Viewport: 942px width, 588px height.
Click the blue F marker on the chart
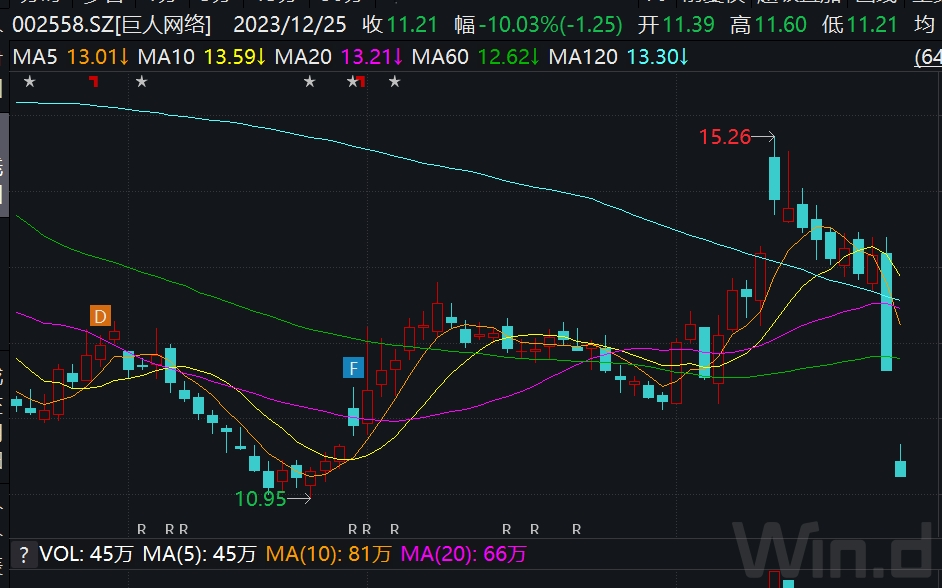click(x=353, y=368)
